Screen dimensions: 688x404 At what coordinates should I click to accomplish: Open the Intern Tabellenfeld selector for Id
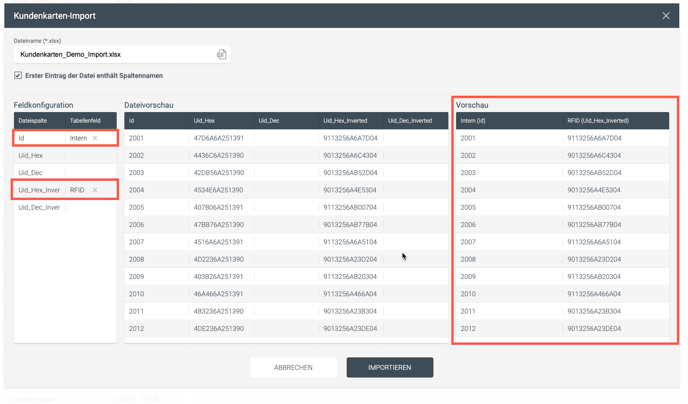click(x=79, y=138)
